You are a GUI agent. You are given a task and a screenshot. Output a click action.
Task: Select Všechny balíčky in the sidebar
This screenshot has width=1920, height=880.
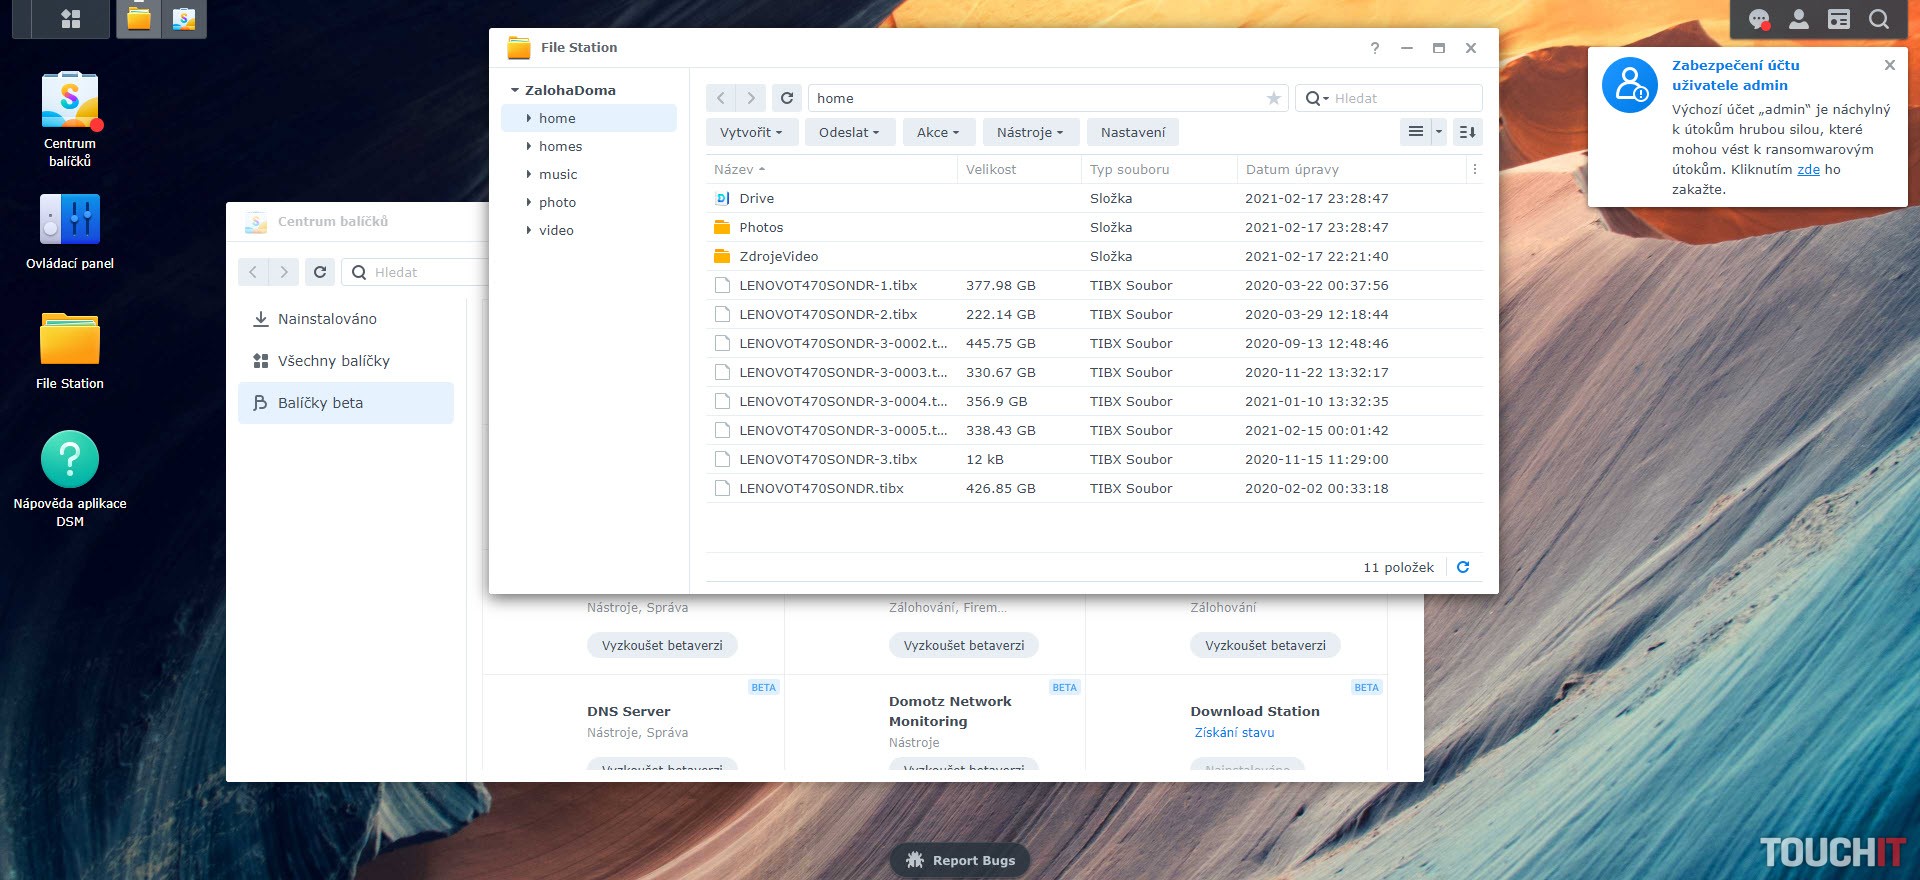coord(333,361)
